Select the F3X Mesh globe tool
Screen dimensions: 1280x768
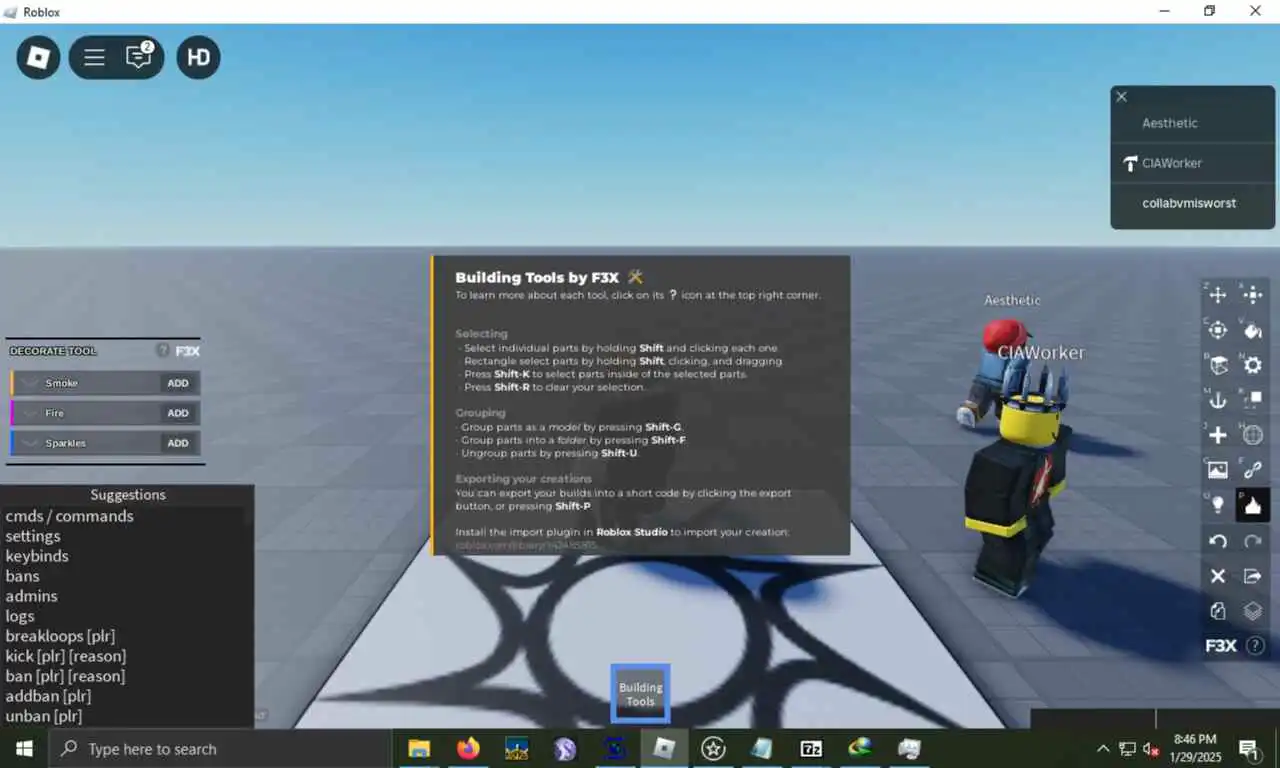tap(1252, 435)
